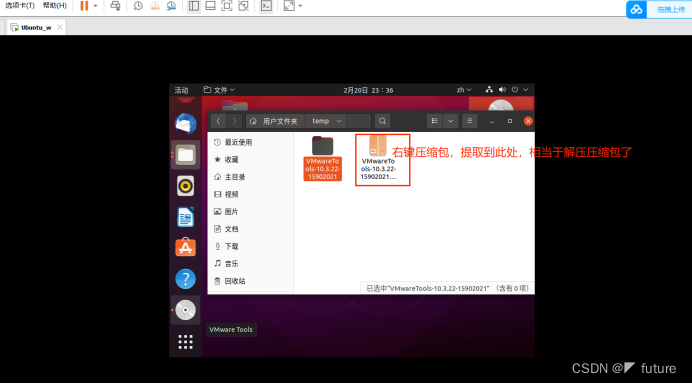Select 文档 documents in sidebar

[x=250, y=229]
